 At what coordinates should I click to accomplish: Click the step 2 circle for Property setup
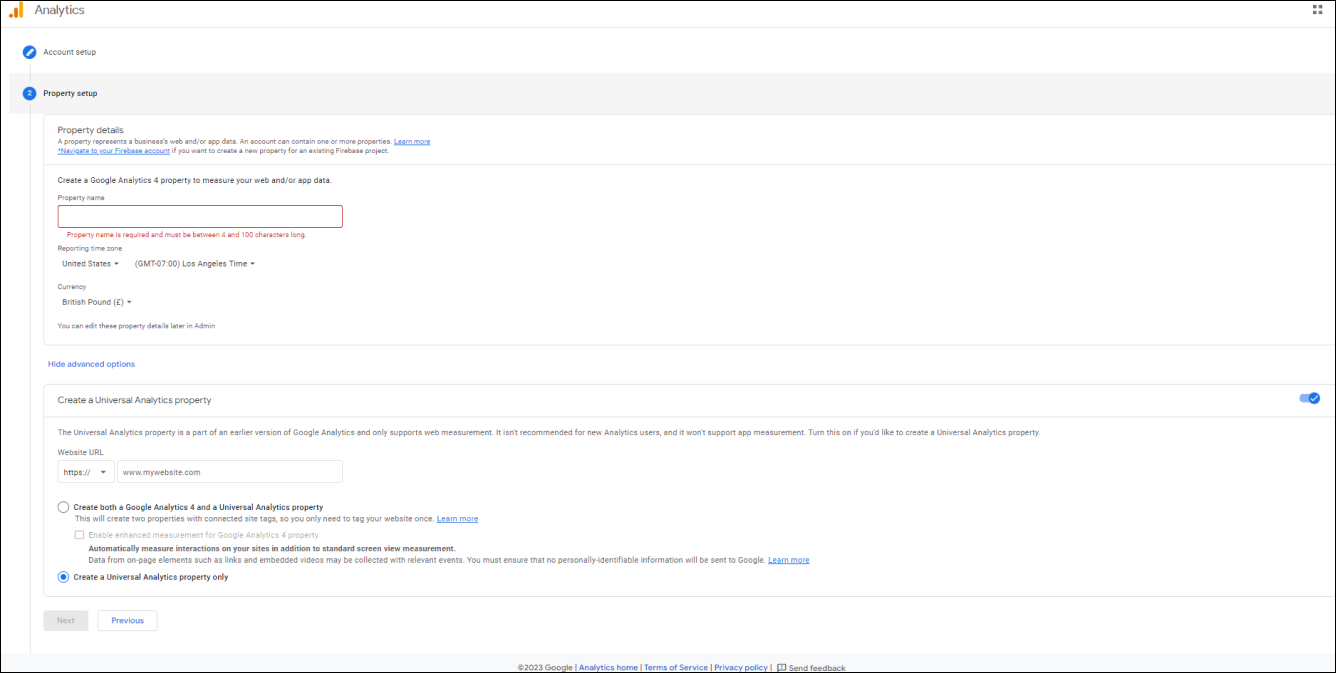click(x=30, y=93)
